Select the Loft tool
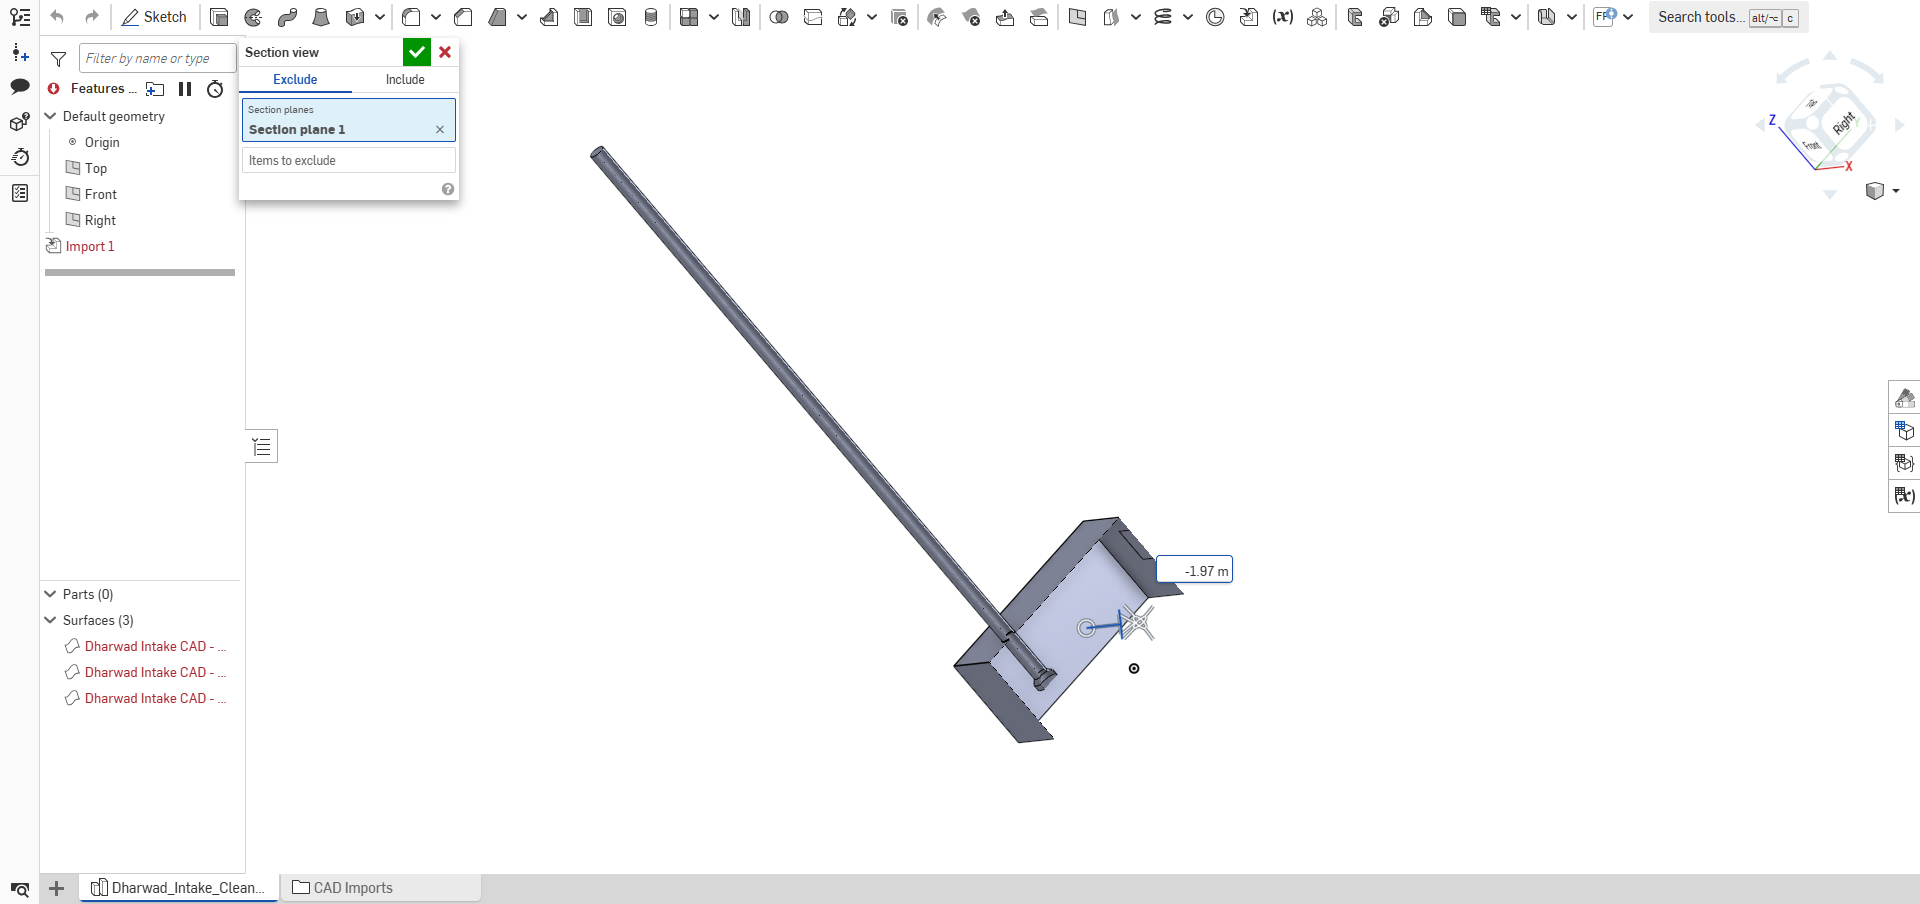1920x904 pixels. [x=320, y=17]
